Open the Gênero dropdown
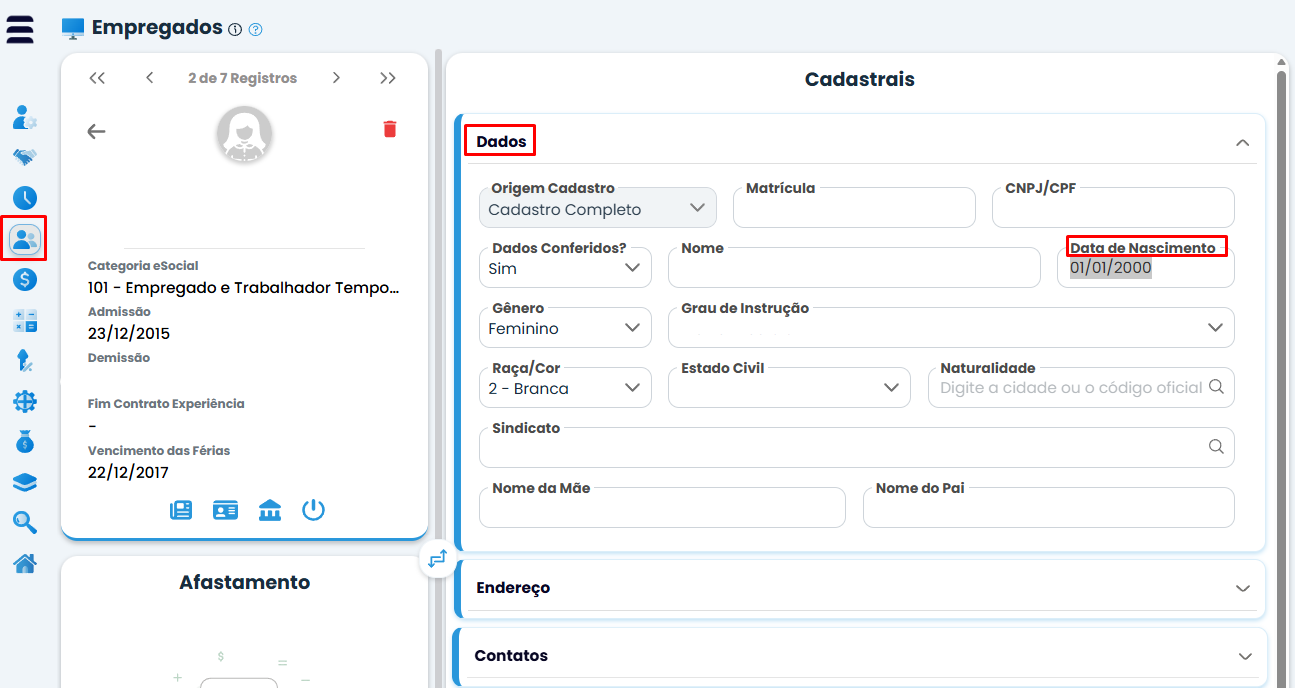Viewport: 1295px width, 688px height. [x=565, y=328]
